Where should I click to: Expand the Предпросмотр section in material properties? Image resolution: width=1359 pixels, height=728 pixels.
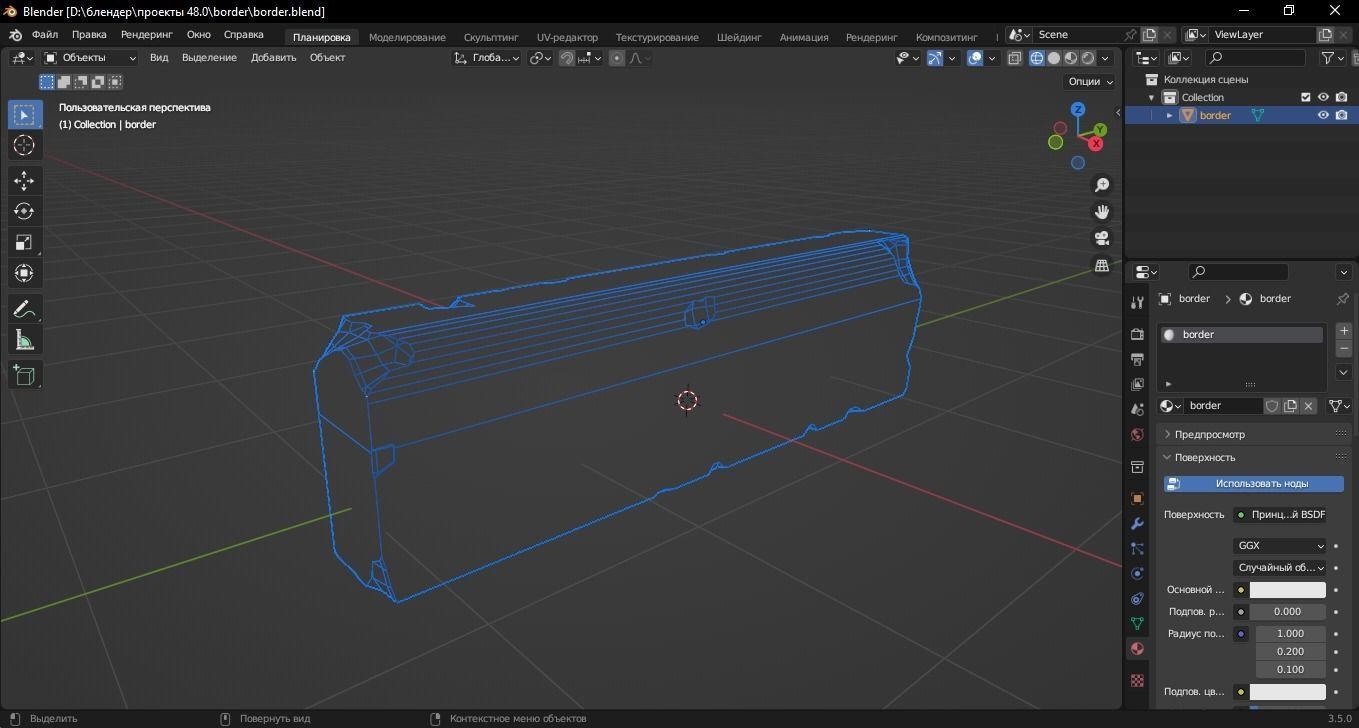[x=1210, y=434]
